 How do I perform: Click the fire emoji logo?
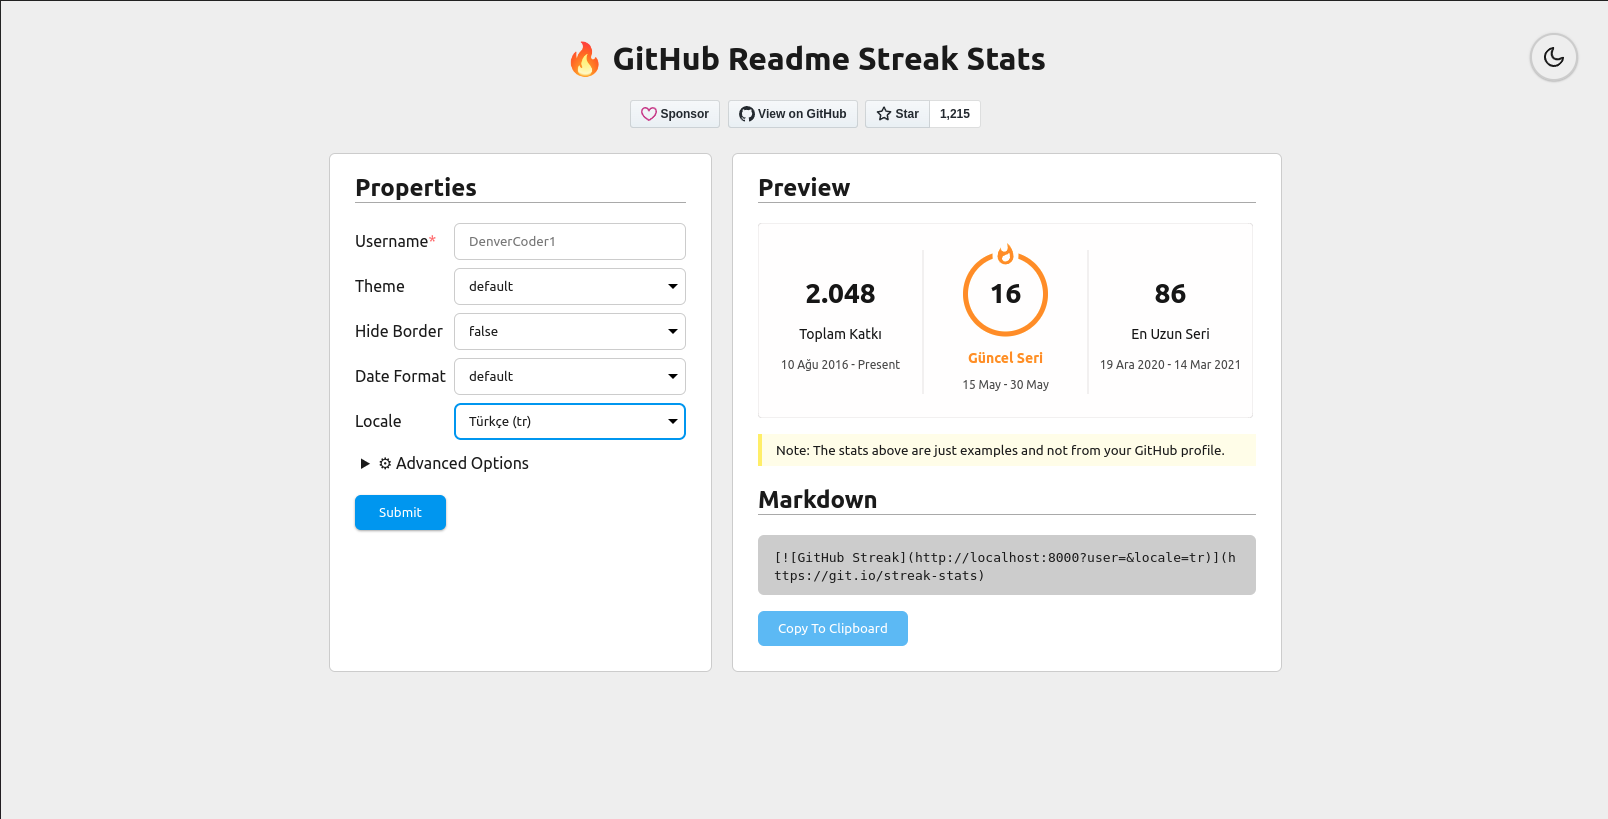(585, 59)
